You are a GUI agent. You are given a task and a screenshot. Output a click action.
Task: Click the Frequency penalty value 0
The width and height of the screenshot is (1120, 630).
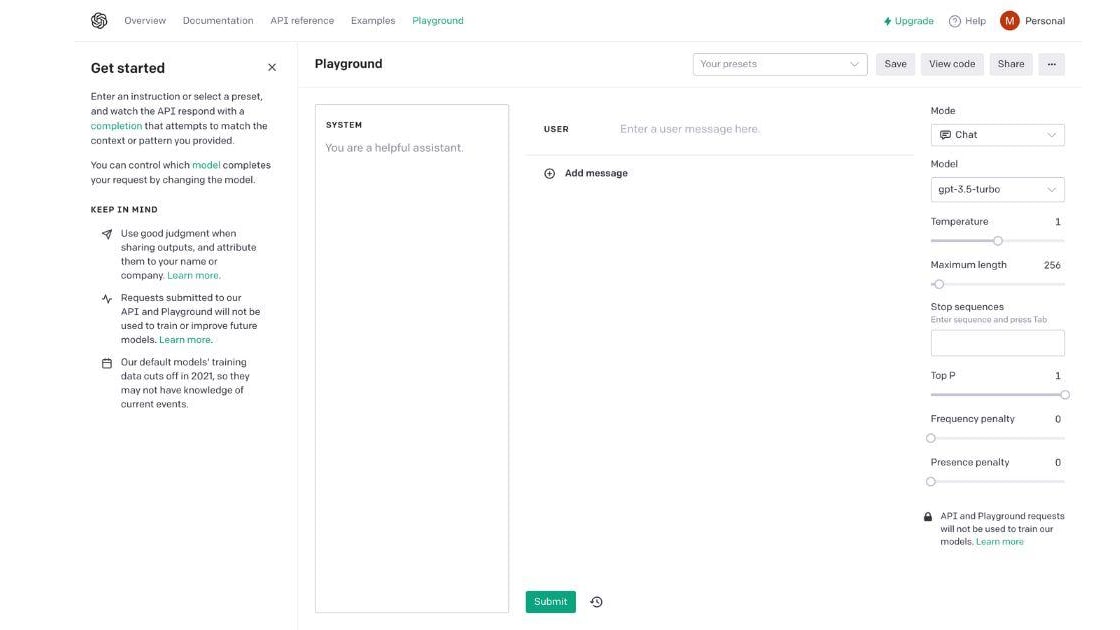[1058, 419]
